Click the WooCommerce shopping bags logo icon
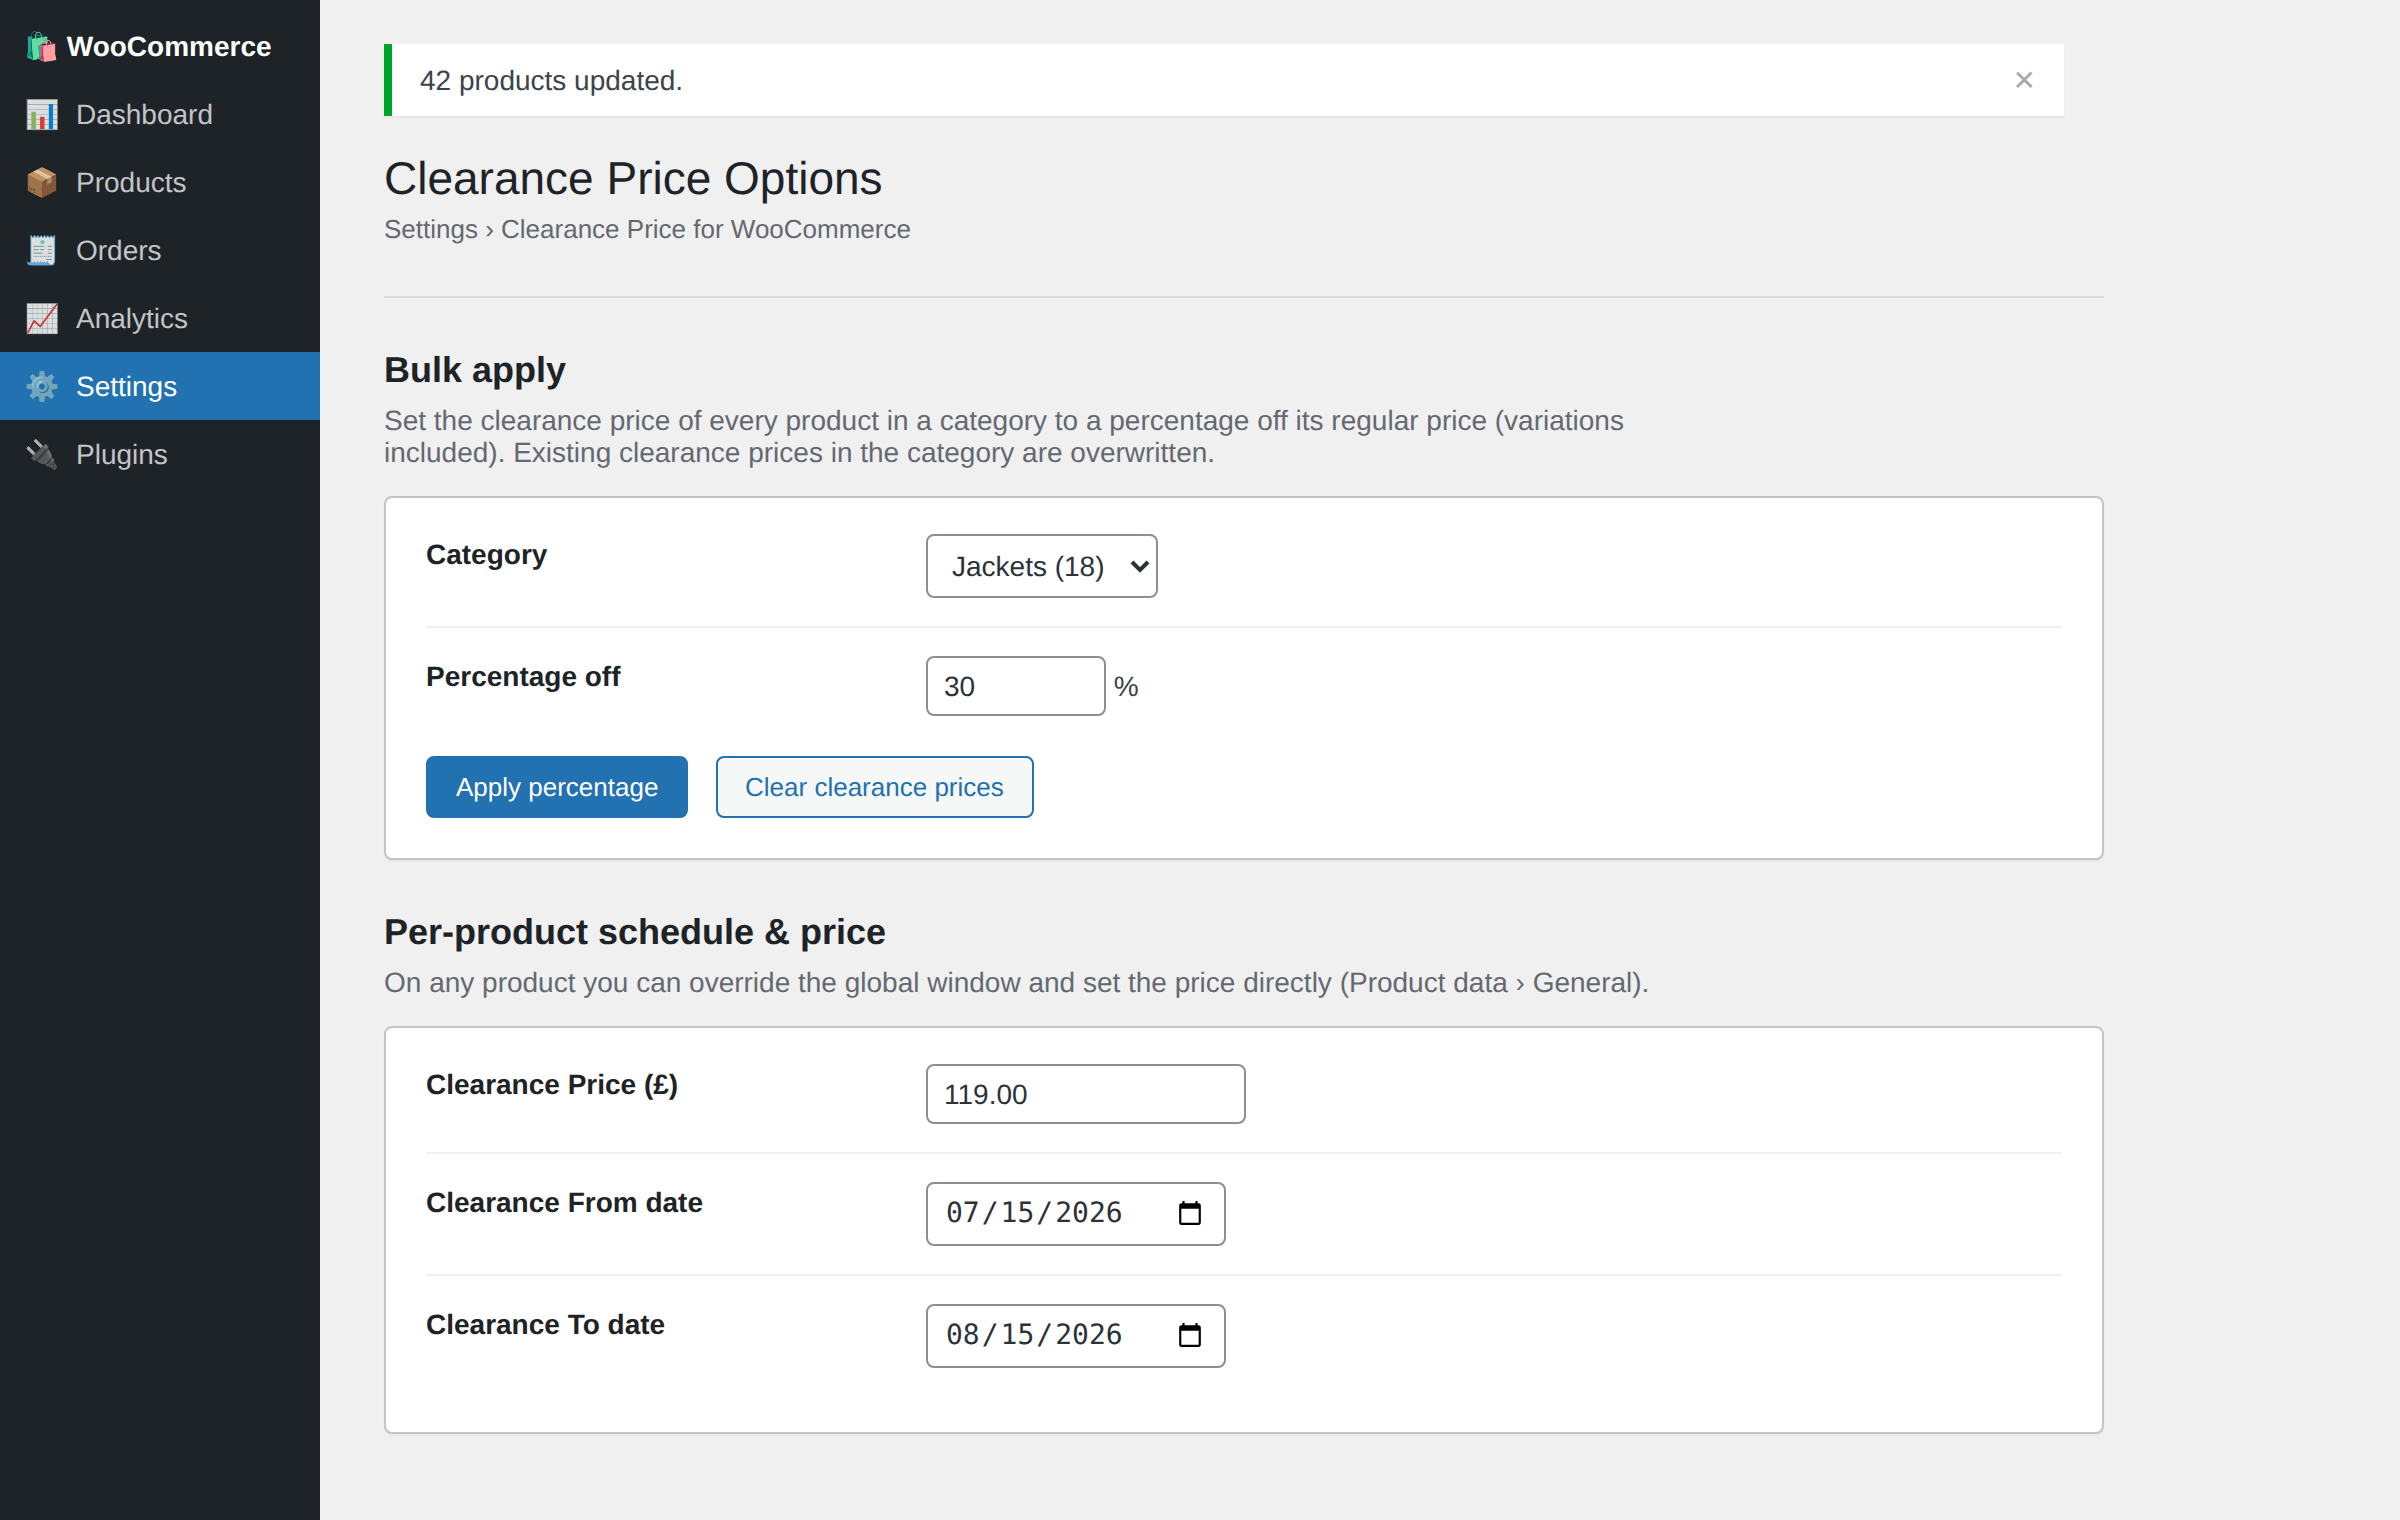The image size is (2400, 1520). (41, 46)
